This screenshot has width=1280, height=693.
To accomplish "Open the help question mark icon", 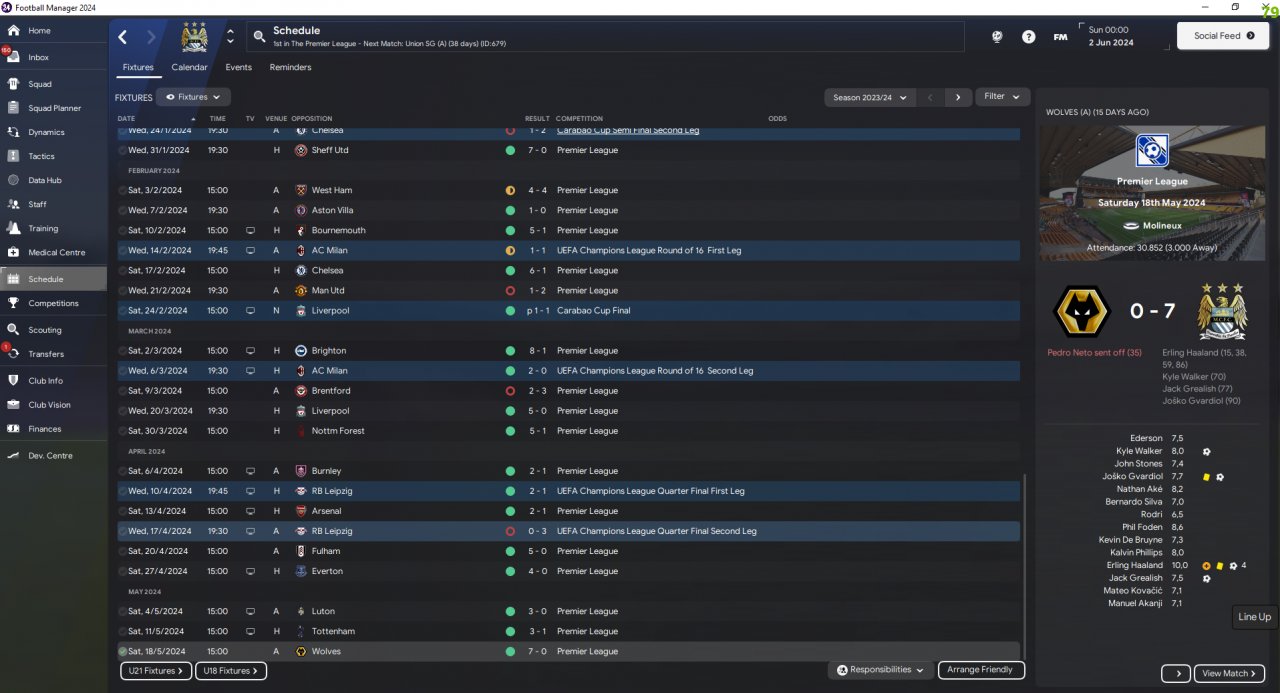I will [1029, 37].
